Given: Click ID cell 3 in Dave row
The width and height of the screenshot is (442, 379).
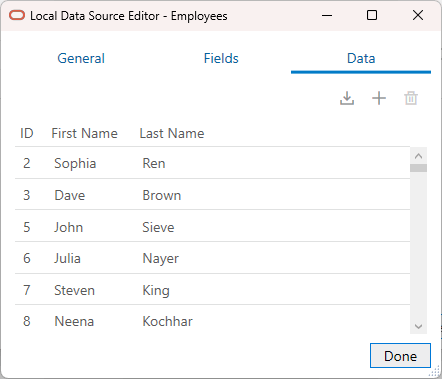Looking at the screenshot, I should click(27, 195).
